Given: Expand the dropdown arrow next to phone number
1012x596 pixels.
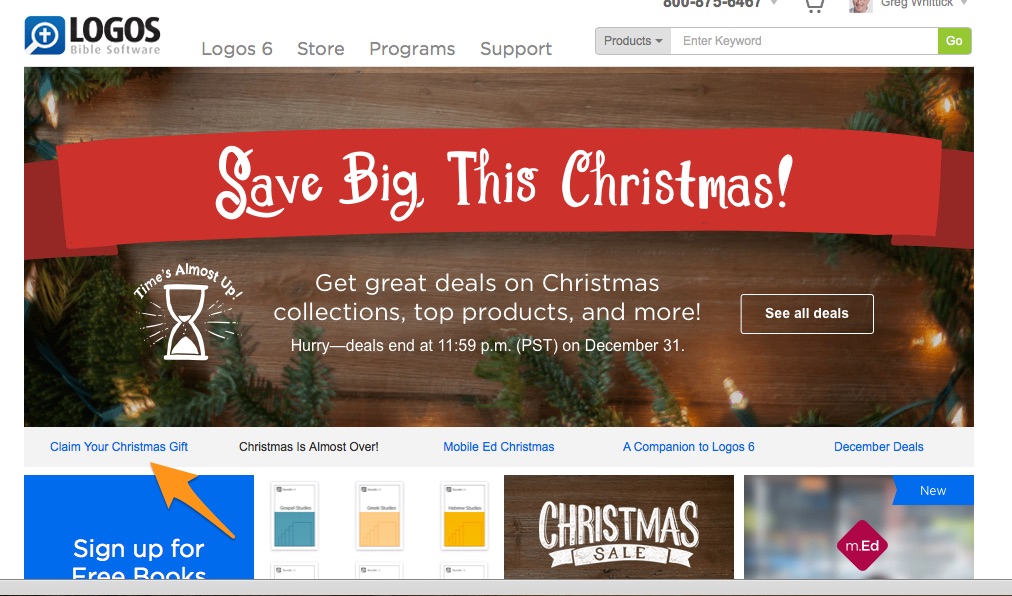Looking at the screenshot, I should pyautogui.click(x=774, y=3).
